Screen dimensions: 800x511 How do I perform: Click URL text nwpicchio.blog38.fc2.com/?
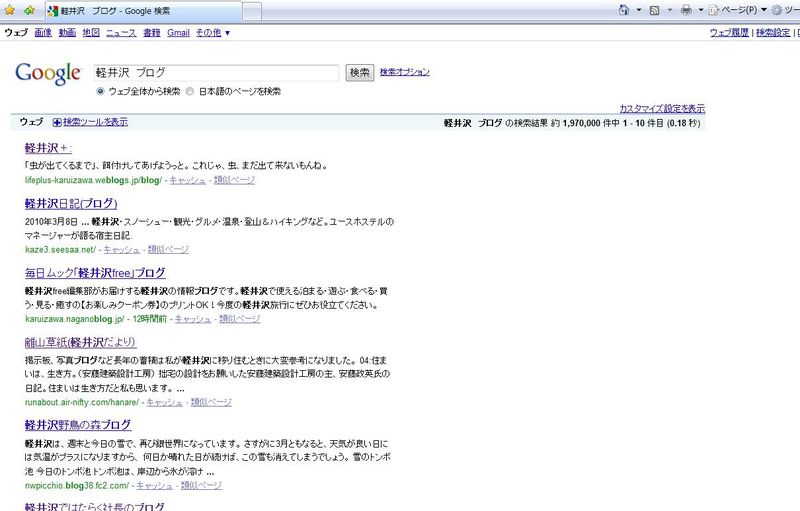[x=77, y=486]
